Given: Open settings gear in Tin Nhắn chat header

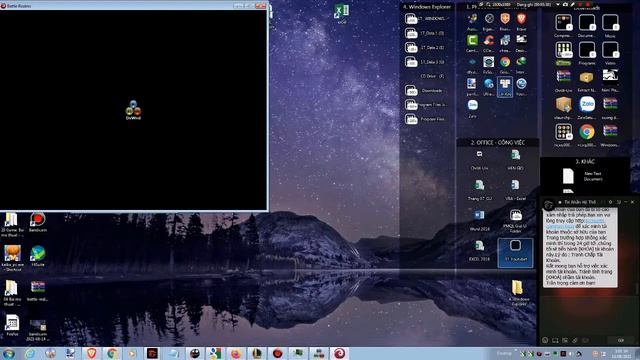Looking at the screenshot, I should pyautogui.click(x=611, y=202).
